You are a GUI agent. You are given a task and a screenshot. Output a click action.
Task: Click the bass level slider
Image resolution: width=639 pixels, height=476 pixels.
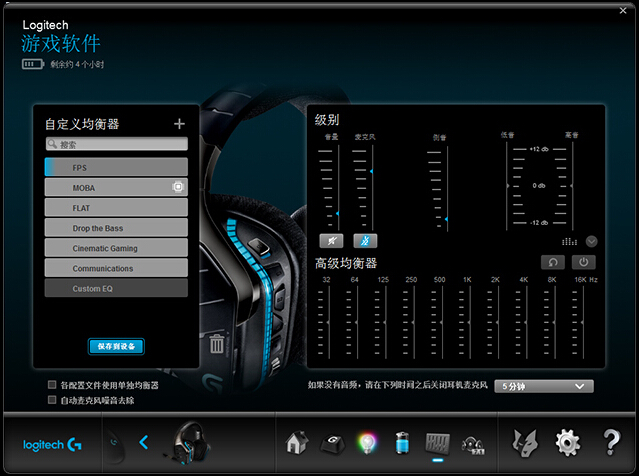(x=507, y=186)
